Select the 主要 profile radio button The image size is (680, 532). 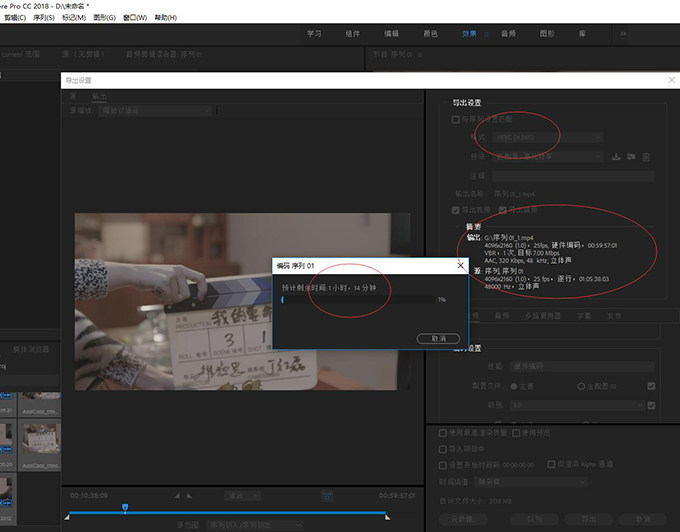click(514, 386)
